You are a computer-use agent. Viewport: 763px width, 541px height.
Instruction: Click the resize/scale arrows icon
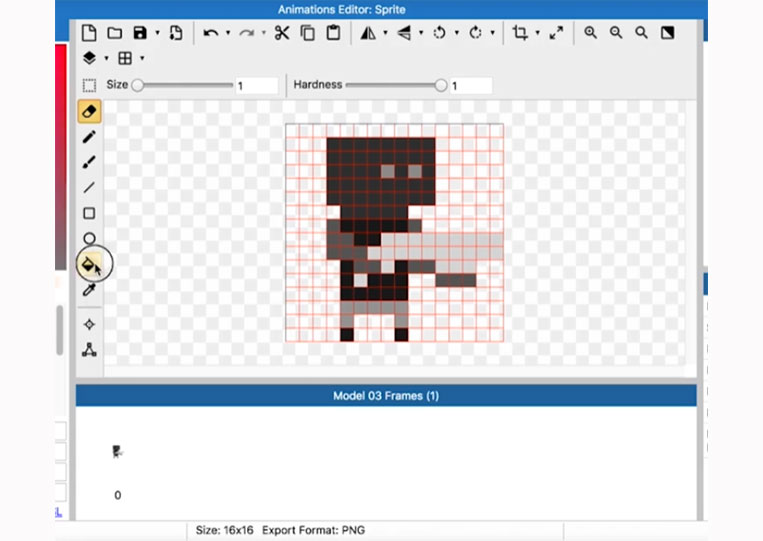(x=556, y=33)
